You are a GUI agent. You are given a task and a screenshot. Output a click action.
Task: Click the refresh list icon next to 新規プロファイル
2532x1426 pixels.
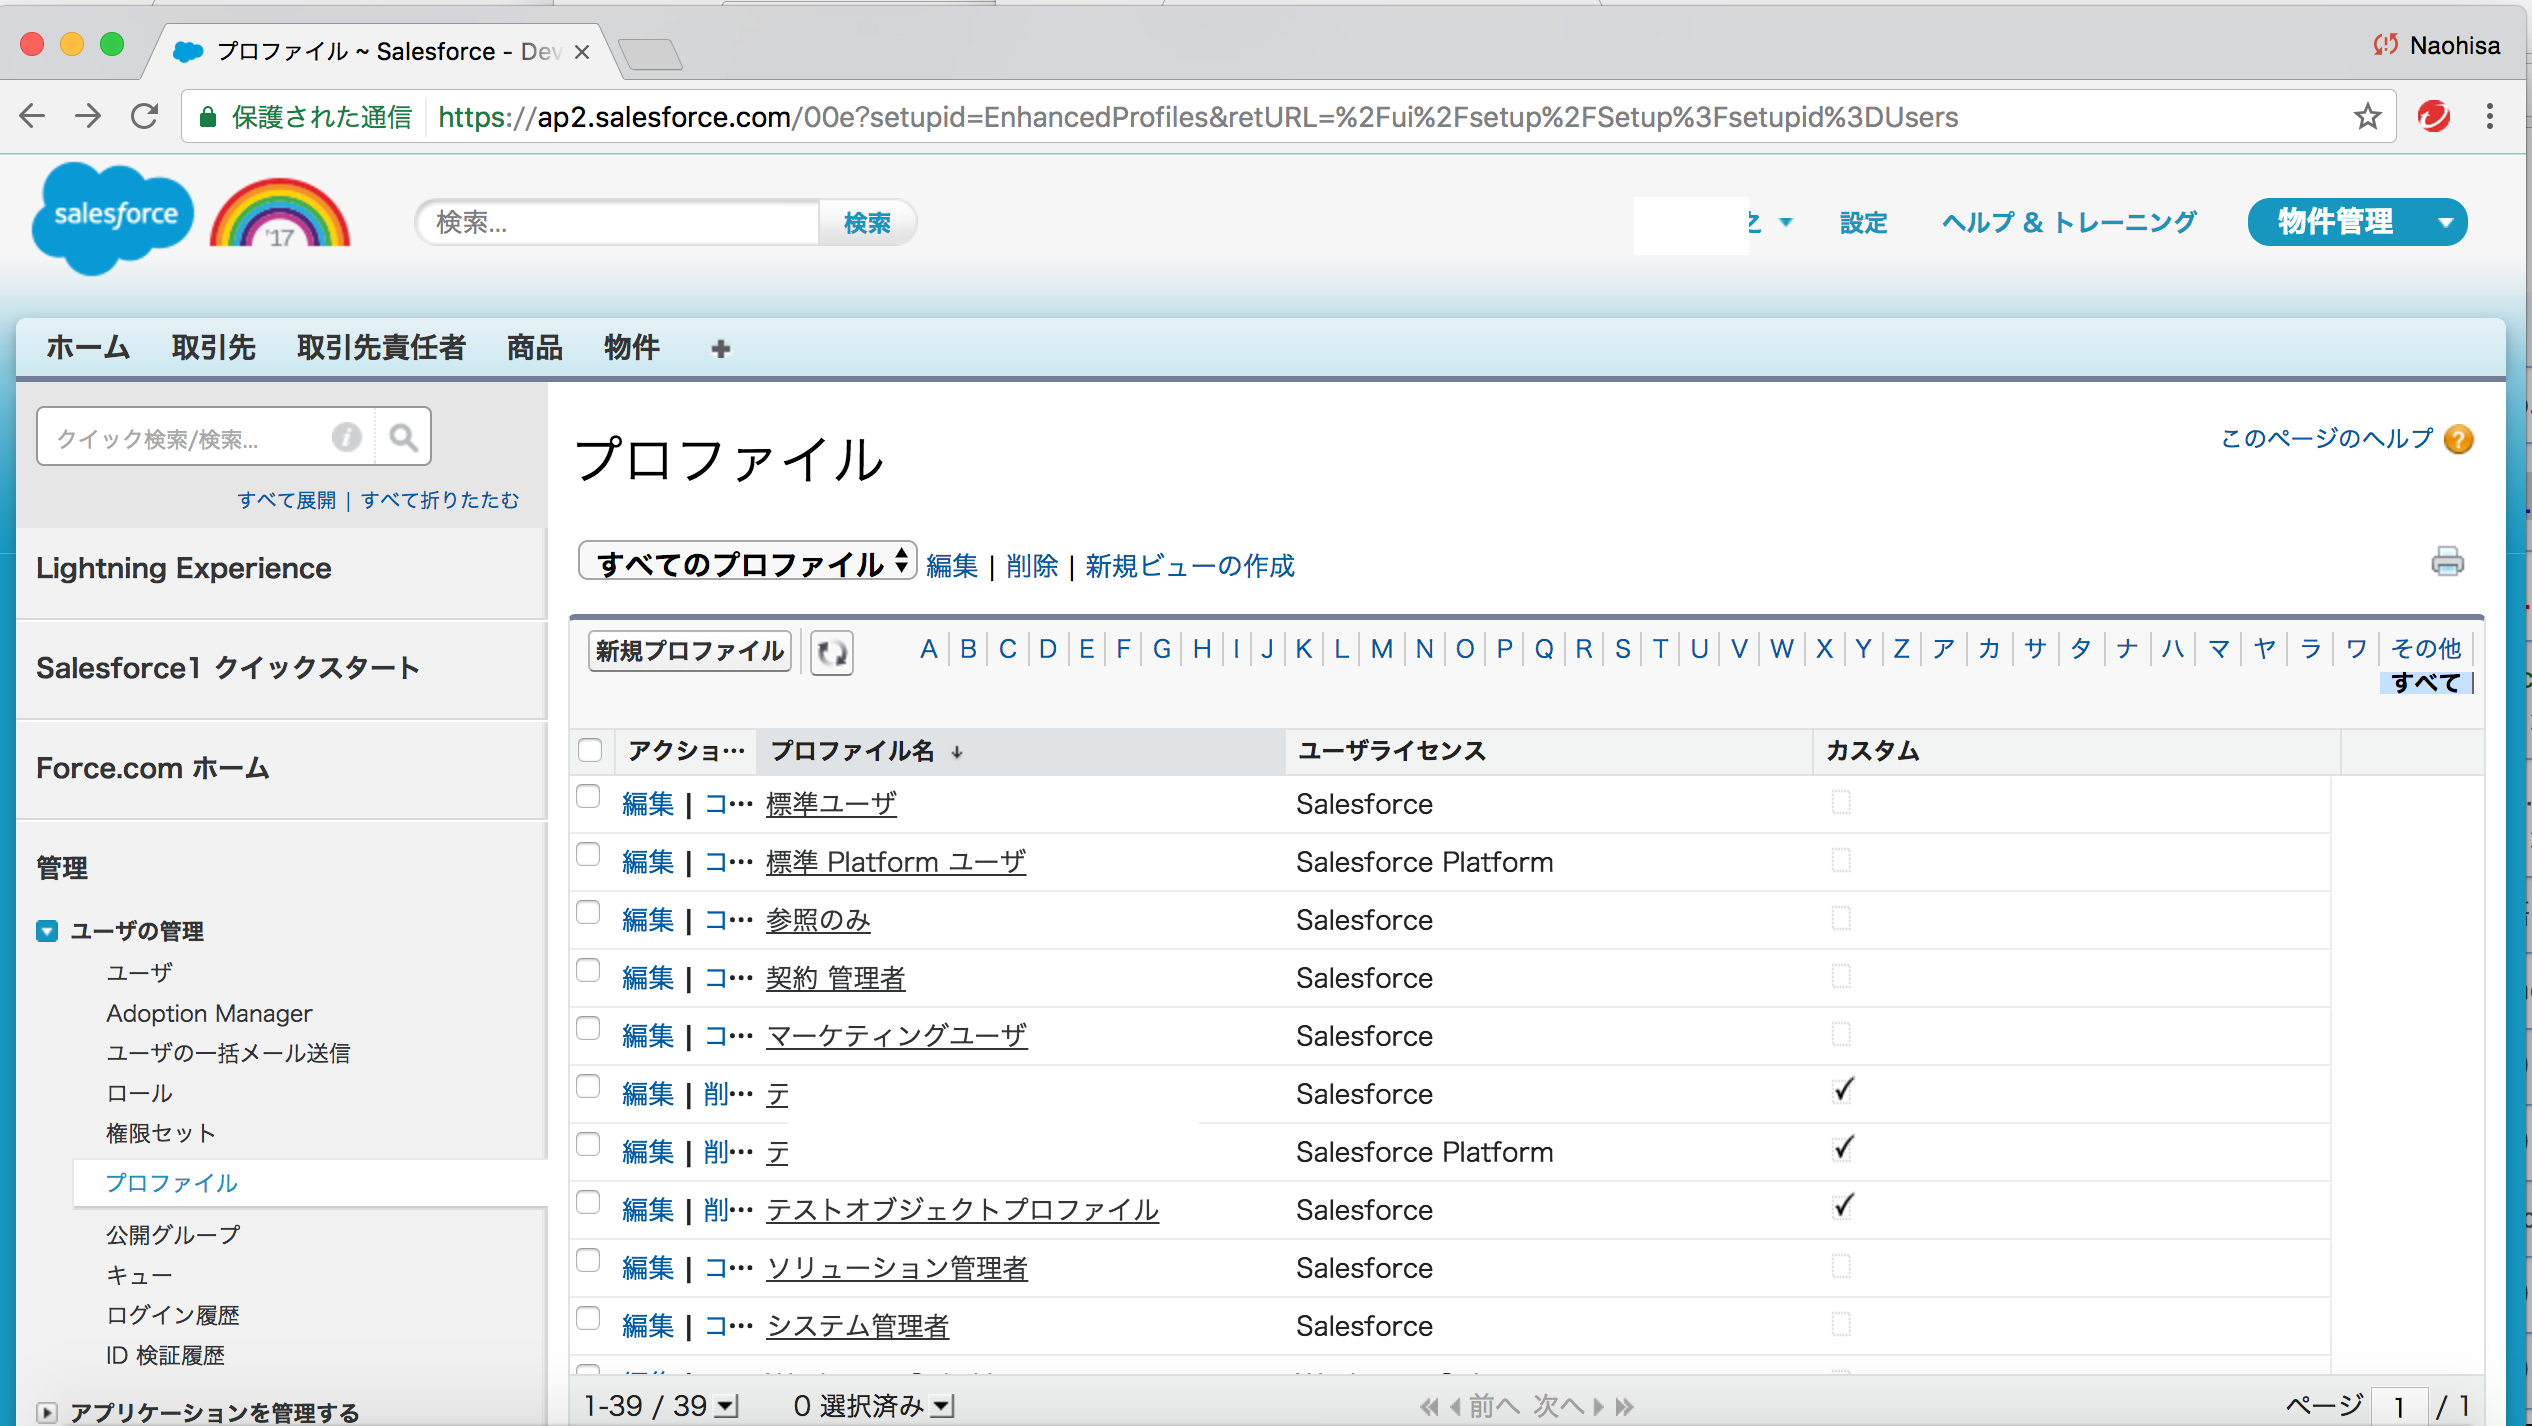click(831, 652)
